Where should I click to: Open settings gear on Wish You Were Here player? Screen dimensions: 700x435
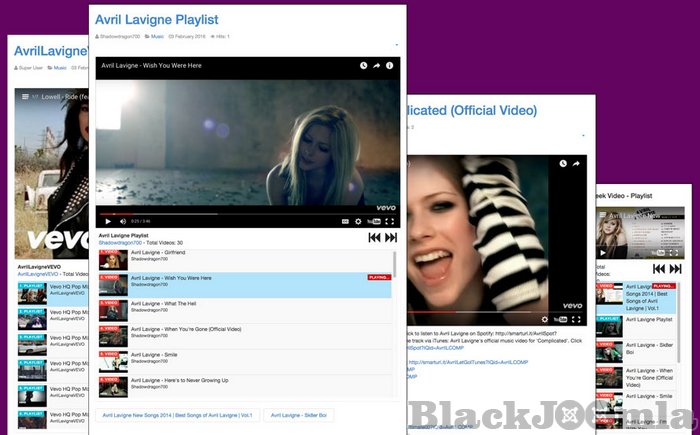(358, 221)
